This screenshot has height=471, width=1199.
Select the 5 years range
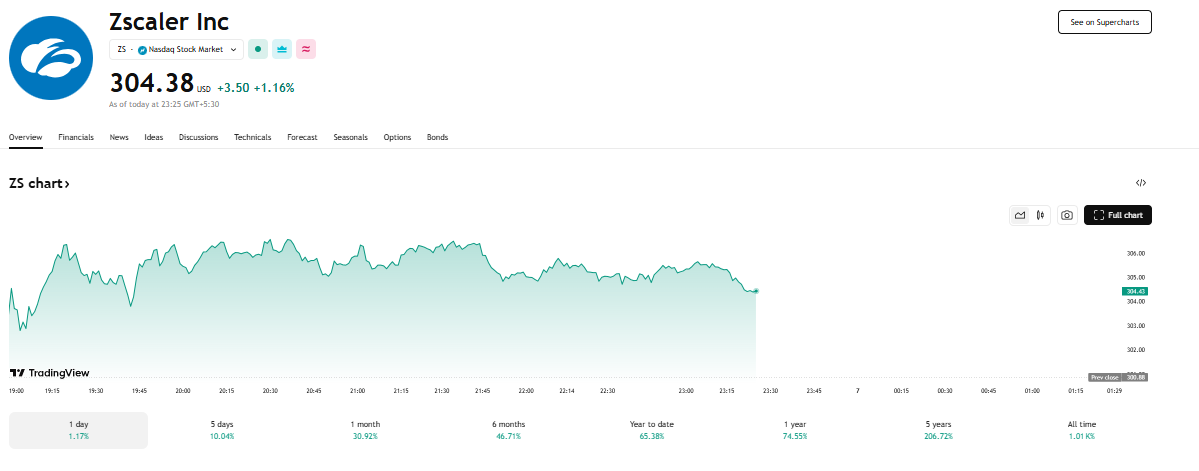(x=938, y=430)
